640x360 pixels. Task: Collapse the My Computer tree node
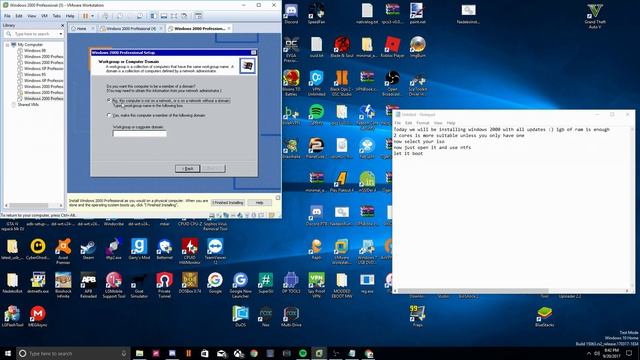(x=7, y=45)
